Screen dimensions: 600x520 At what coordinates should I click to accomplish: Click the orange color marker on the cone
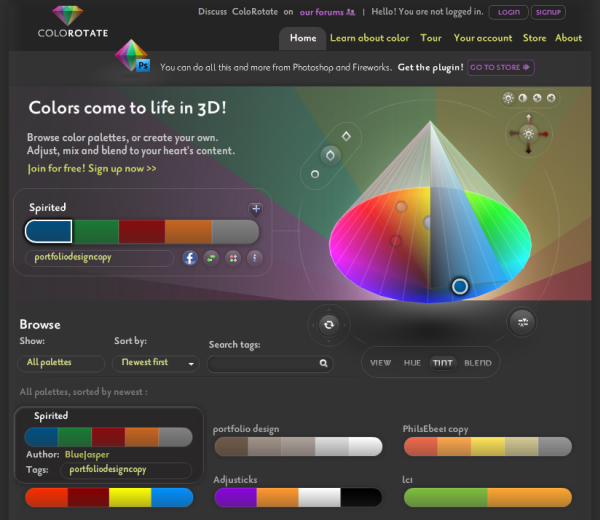(401, 207)
